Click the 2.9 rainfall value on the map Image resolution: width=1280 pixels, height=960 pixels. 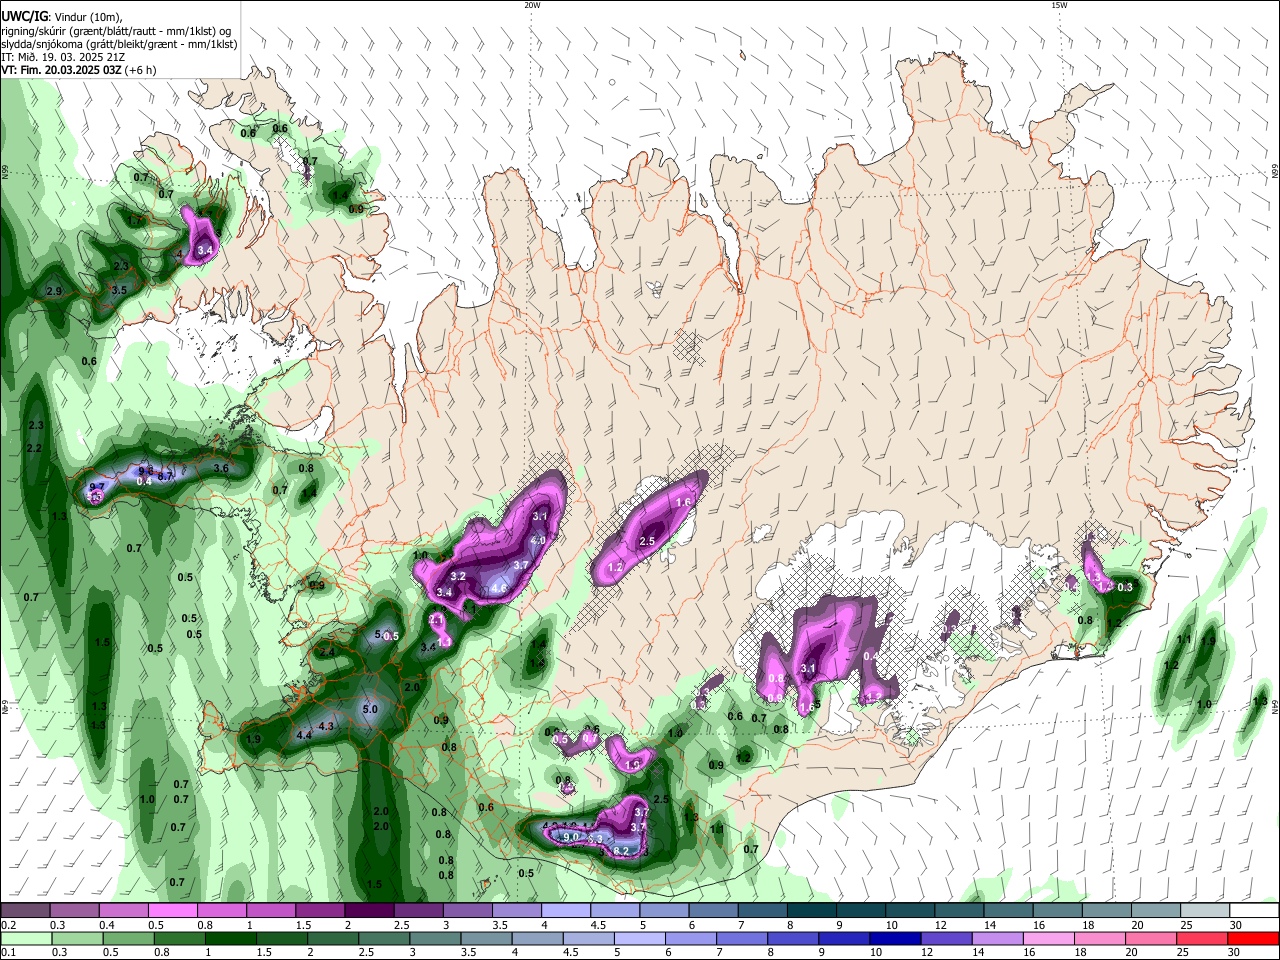54,291
